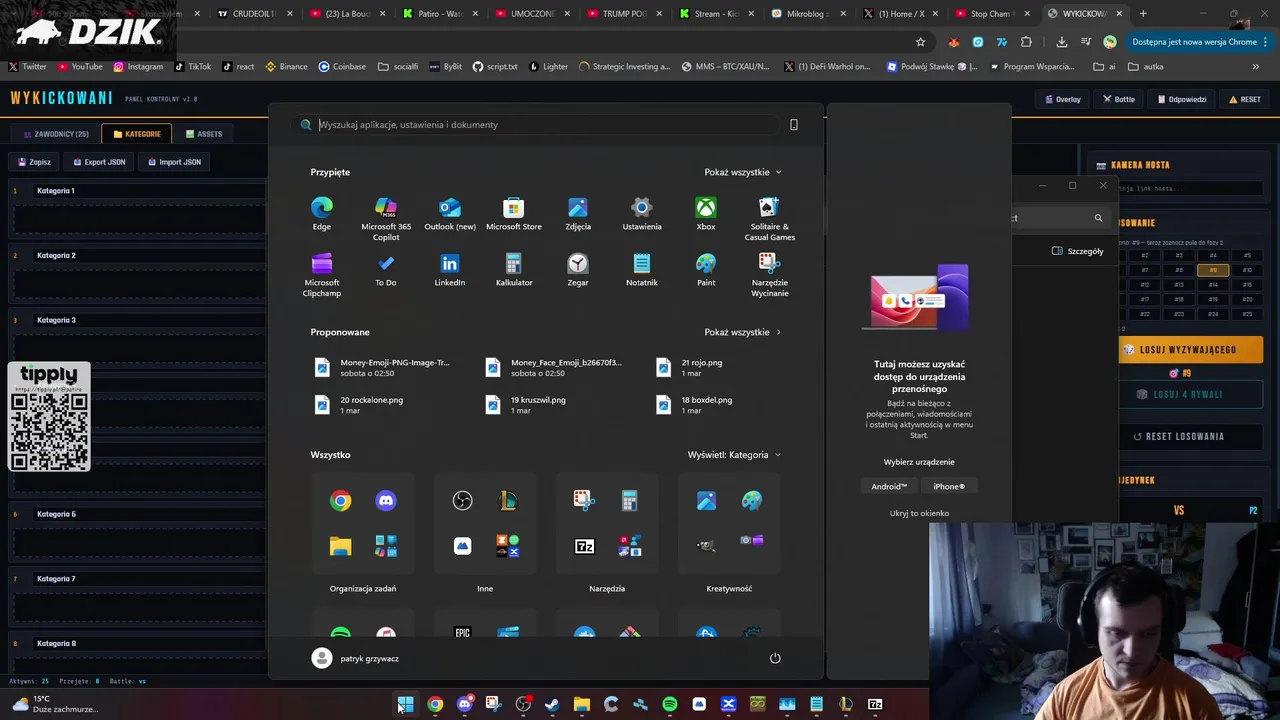This screenshot has width=1280, height=720.
Task: Open Microsoft Store from pinned apps
Action: [x=514, y=213]
